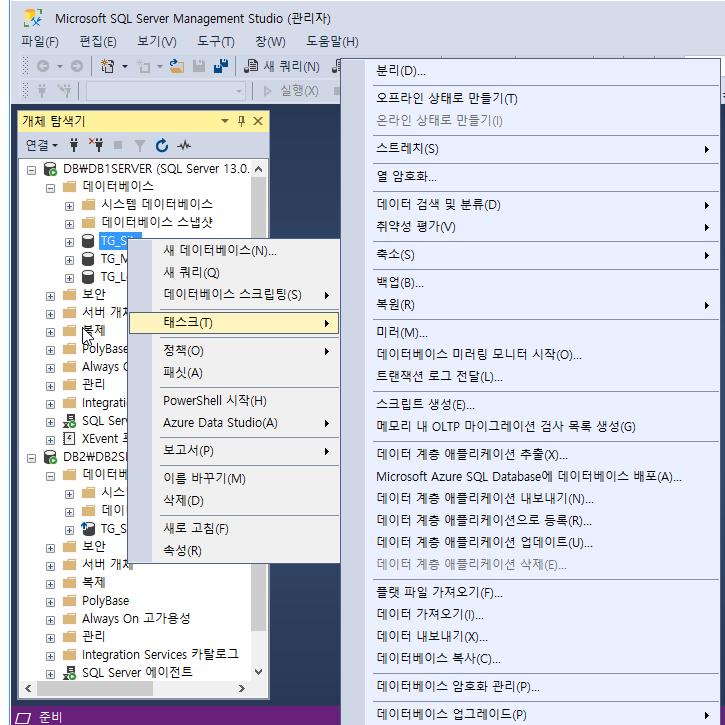Choose 분리(D)... in tasks submenu
The height and width of the screenshot is (725, 725).
tap(530, 71)
